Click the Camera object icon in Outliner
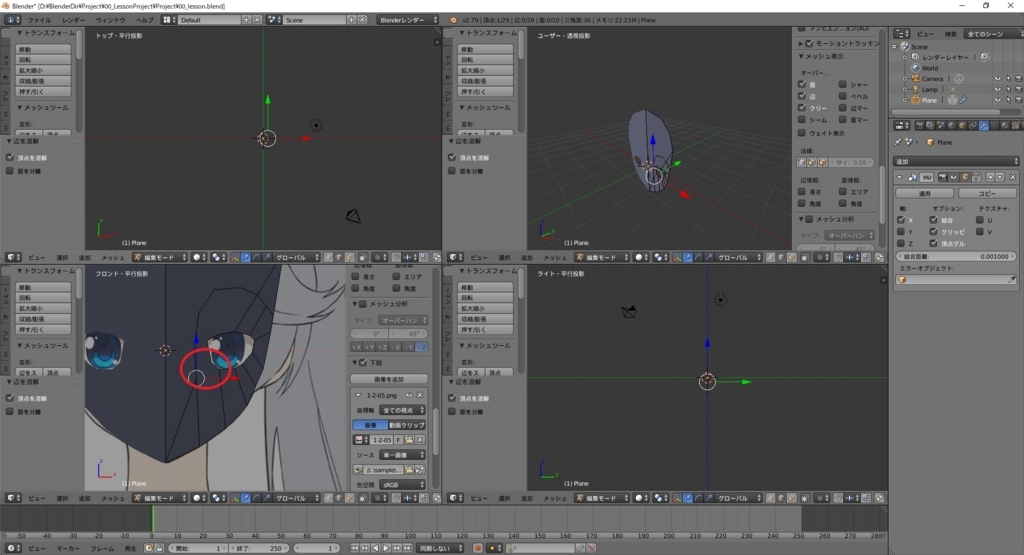 coord(916,78)
